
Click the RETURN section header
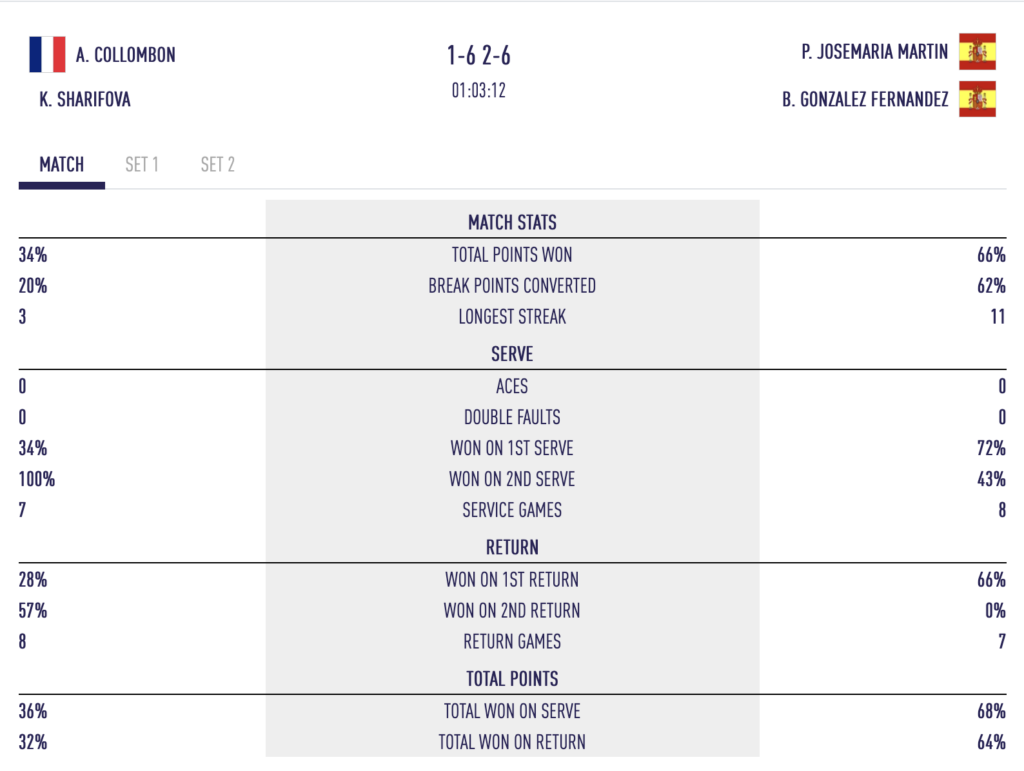click(512, 547)
